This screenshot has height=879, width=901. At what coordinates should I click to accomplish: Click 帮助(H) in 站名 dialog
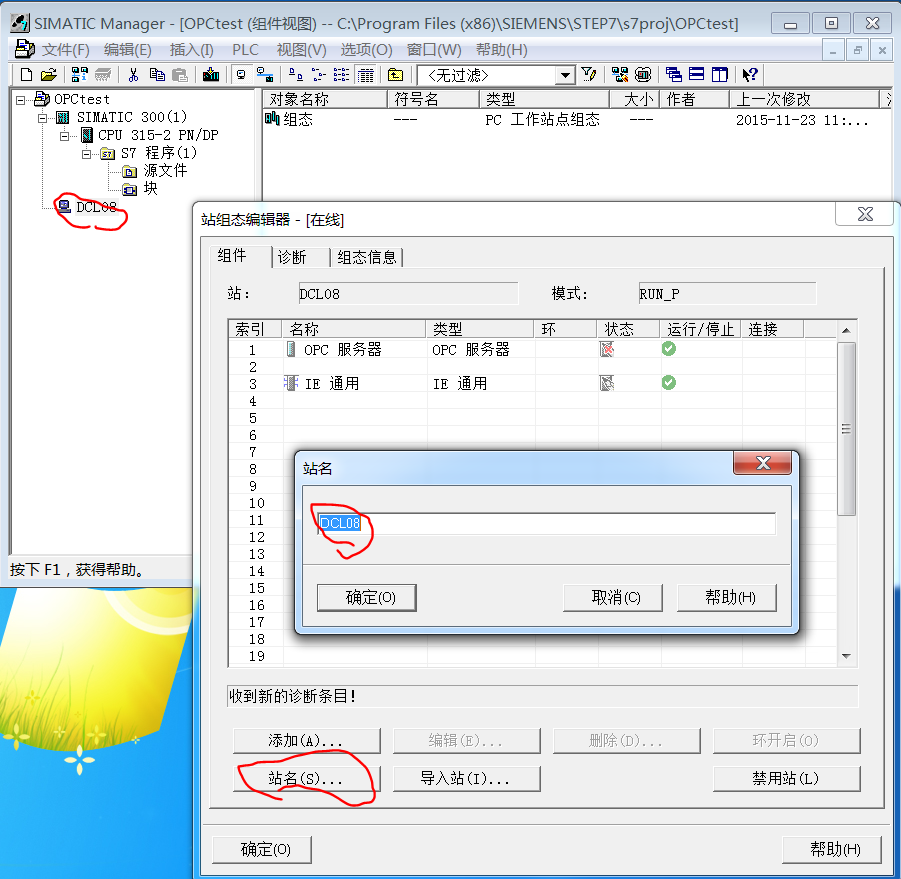pyautogui.click(x=727, y=597)
